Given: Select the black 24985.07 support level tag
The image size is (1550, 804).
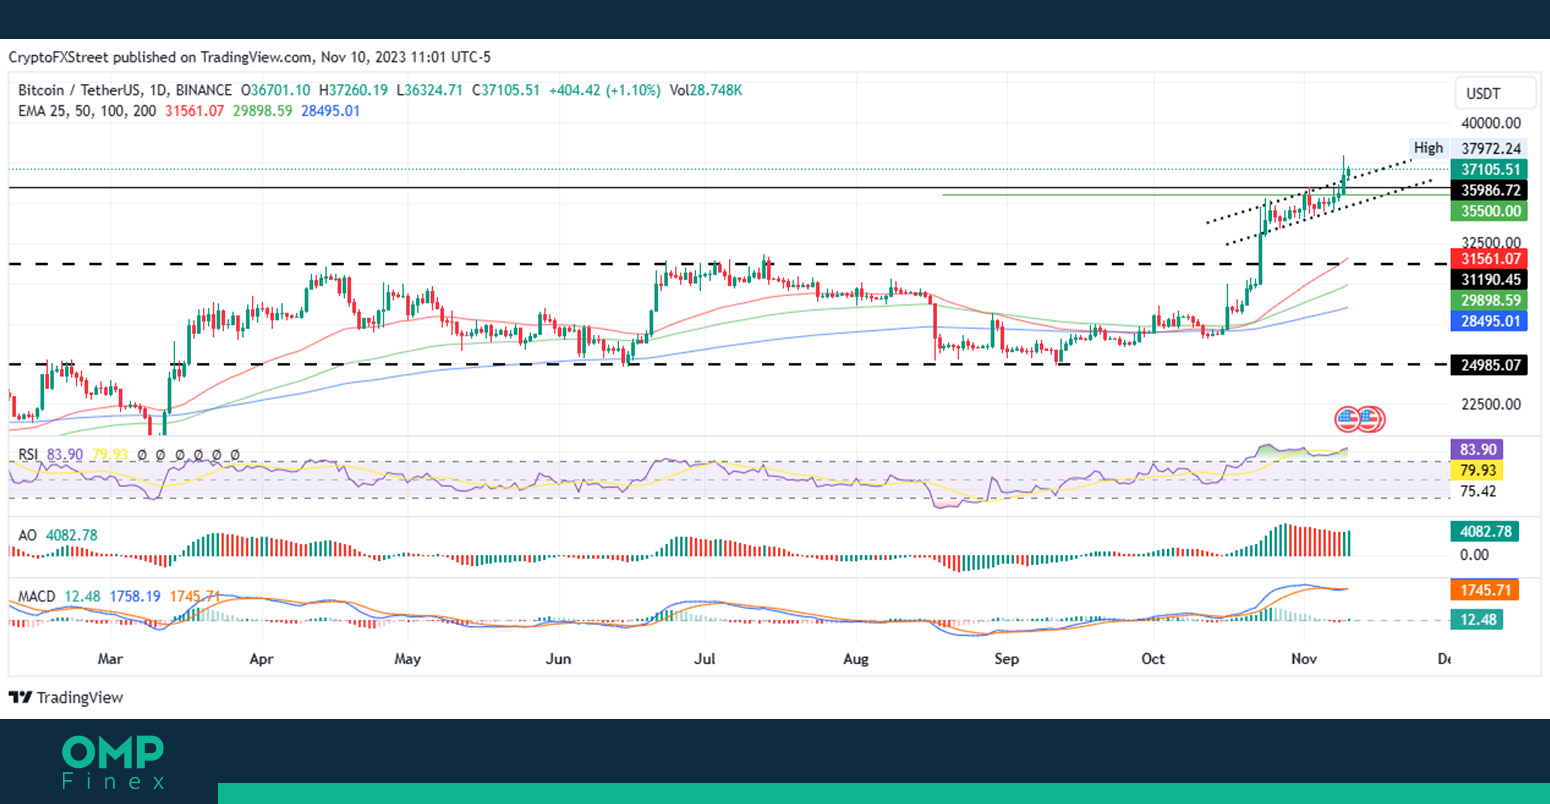Looking at the screenshot, I should pos(1489,365).
